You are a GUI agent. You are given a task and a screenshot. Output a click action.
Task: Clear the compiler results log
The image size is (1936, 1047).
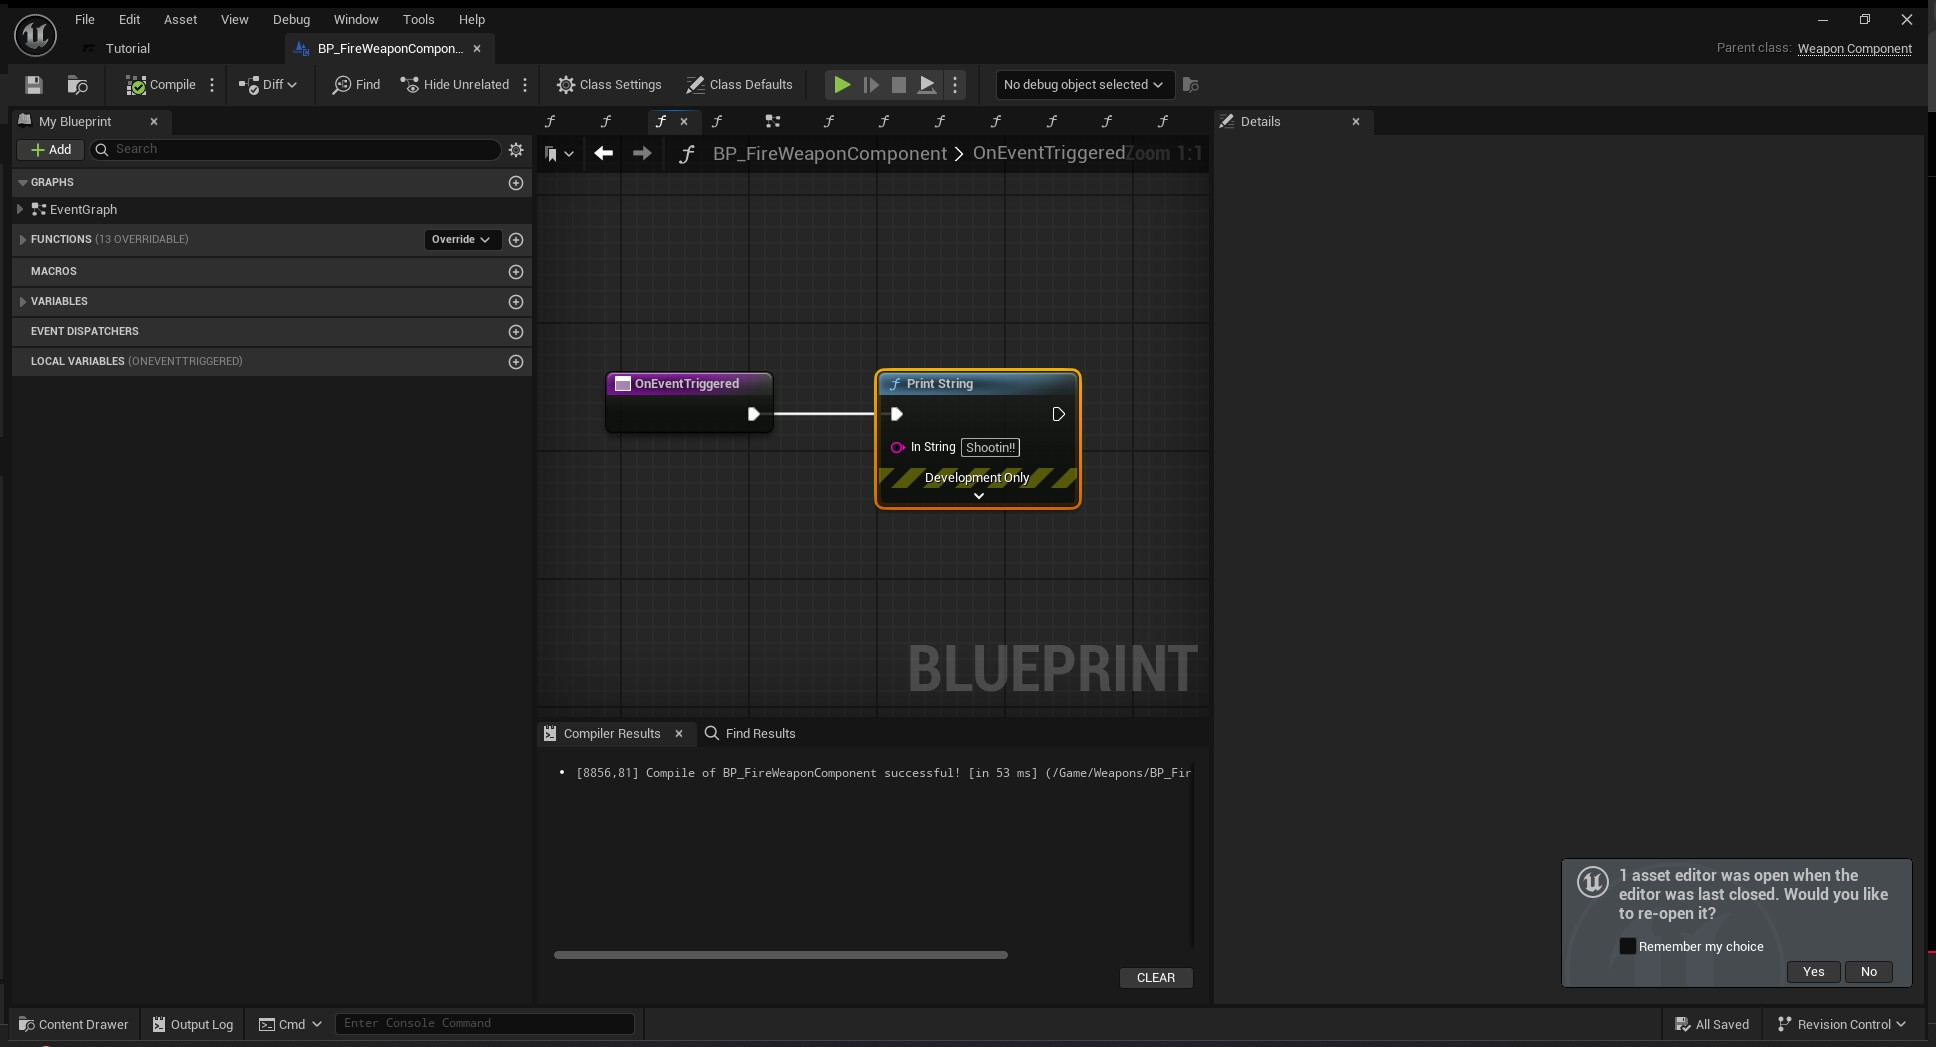(1156, 978)
